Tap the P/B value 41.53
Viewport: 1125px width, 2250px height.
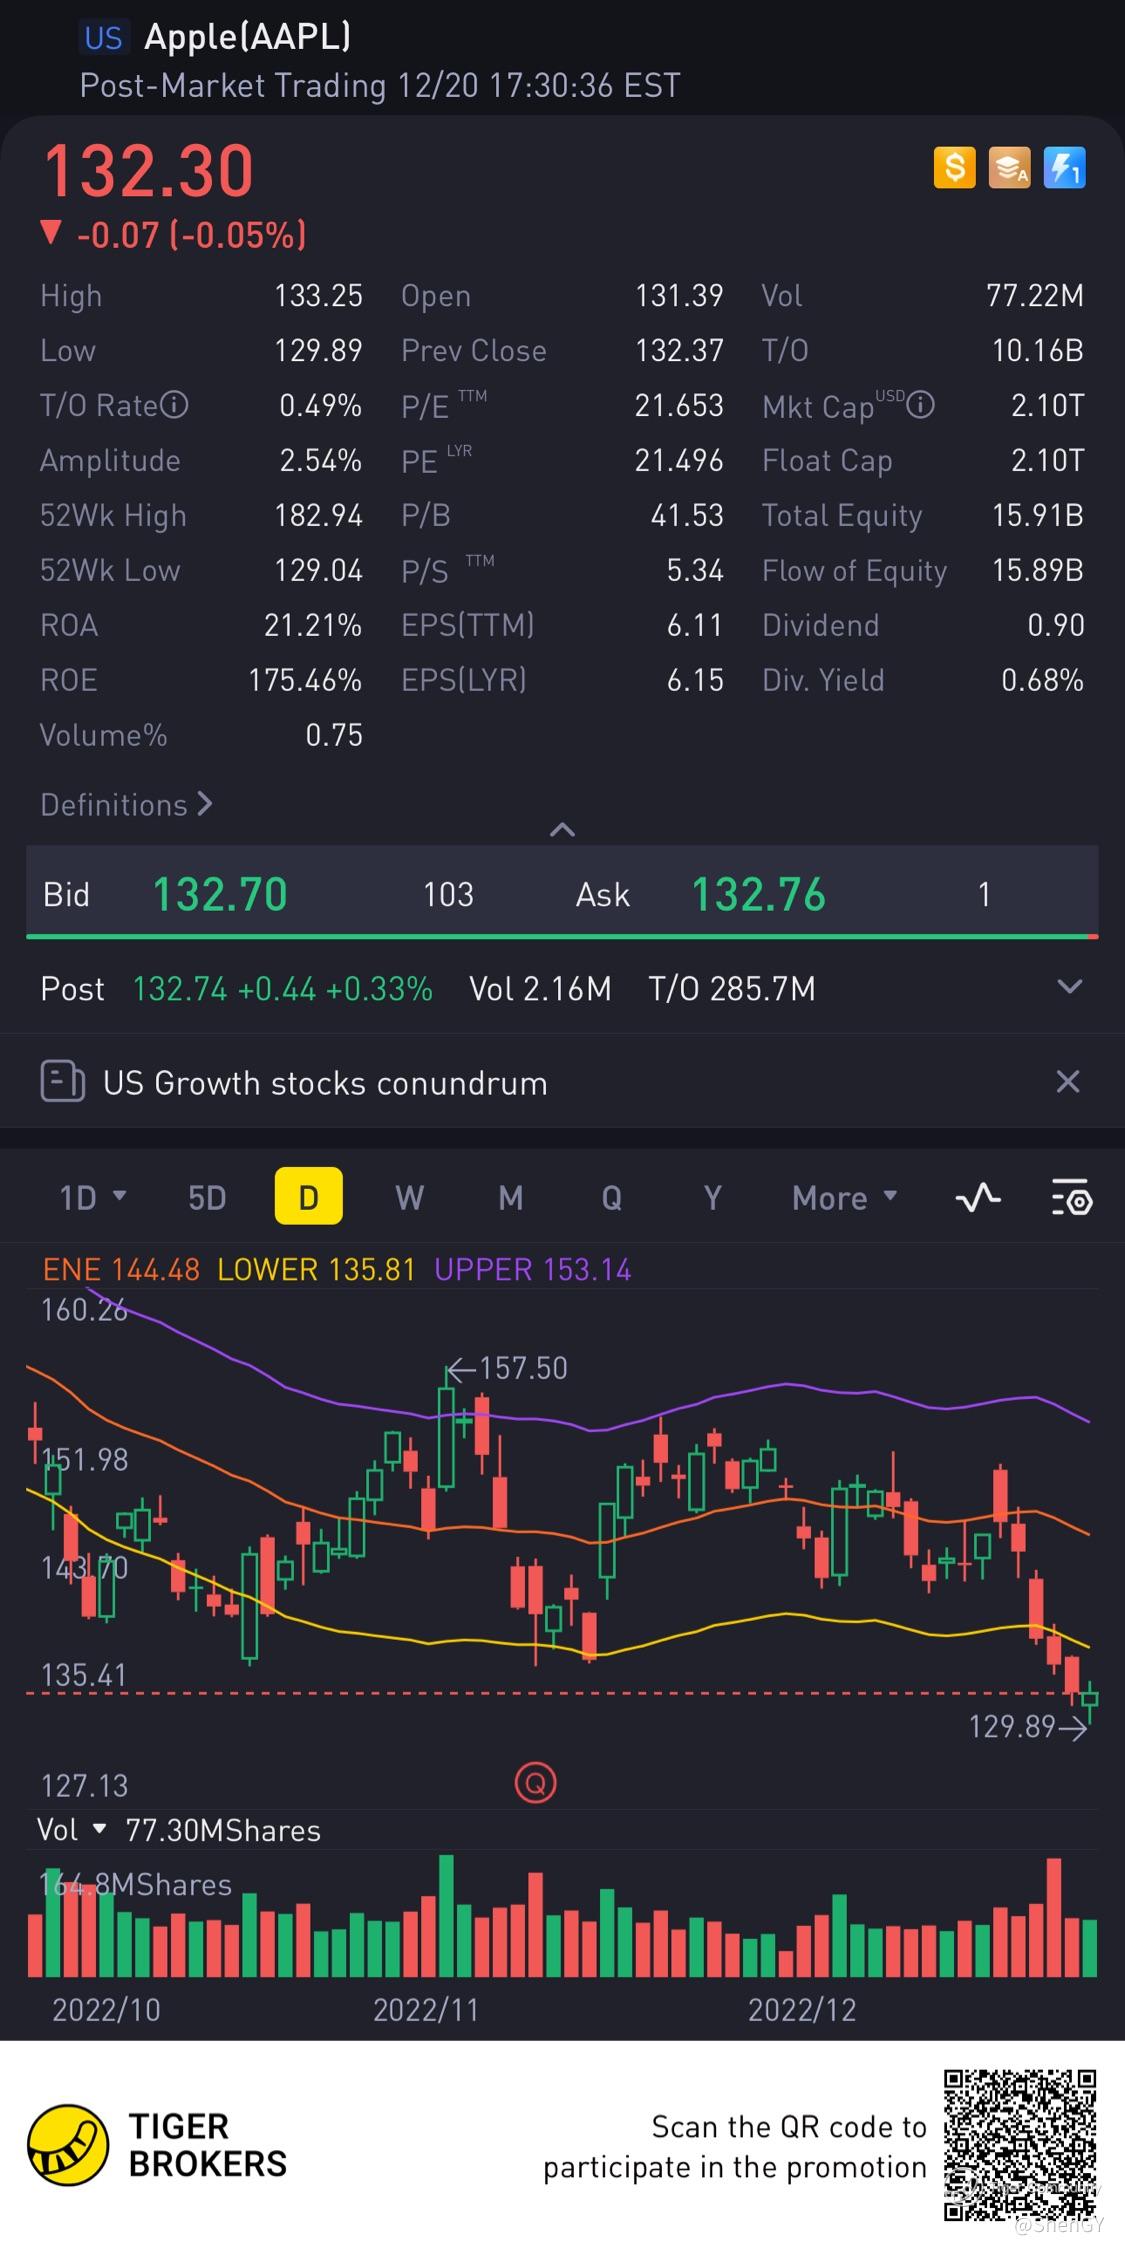[x=687, y=515]
